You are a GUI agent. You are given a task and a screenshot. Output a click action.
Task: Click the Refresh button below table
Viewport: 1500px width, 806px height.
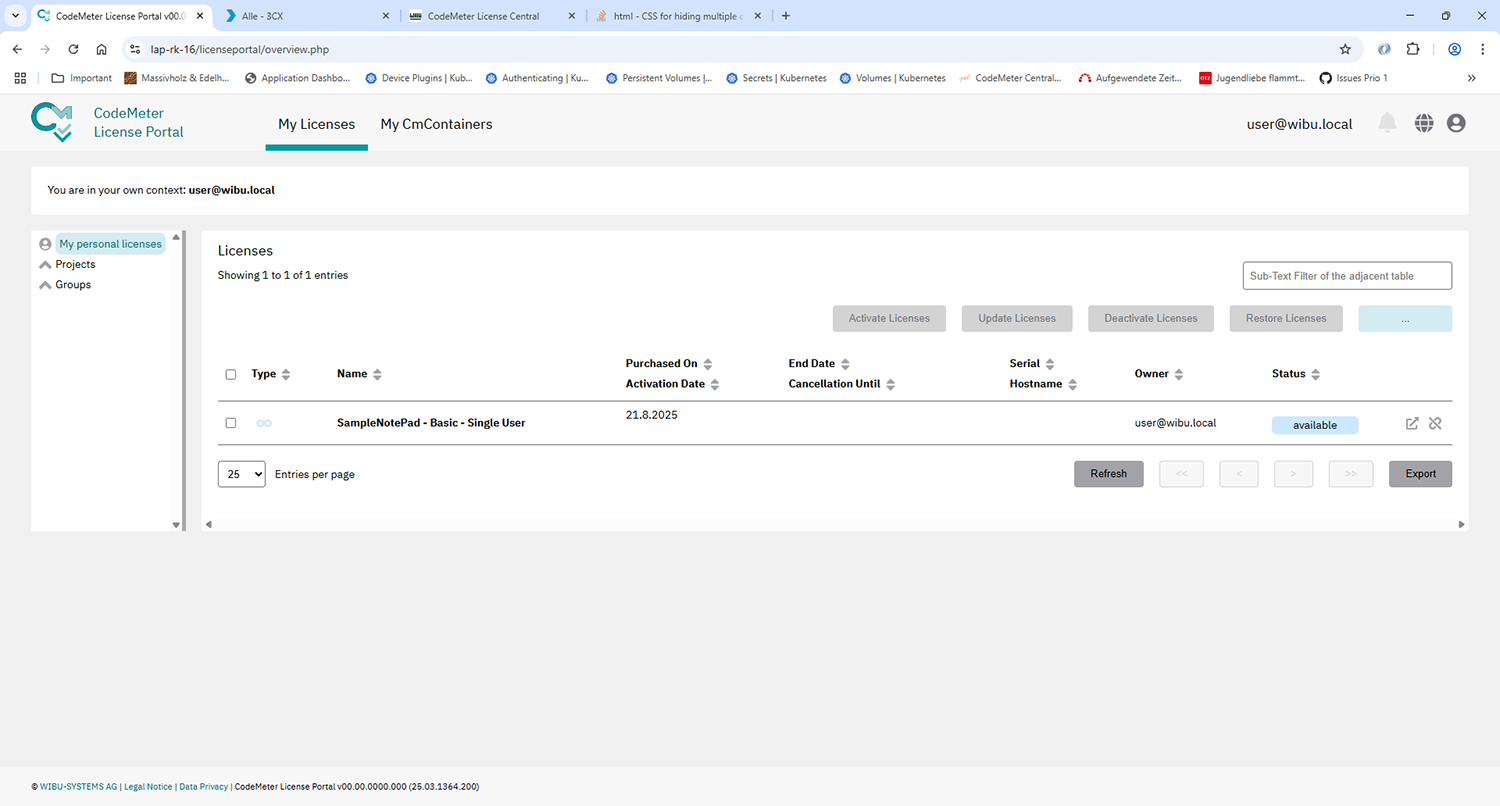[x=1109, y=474]
